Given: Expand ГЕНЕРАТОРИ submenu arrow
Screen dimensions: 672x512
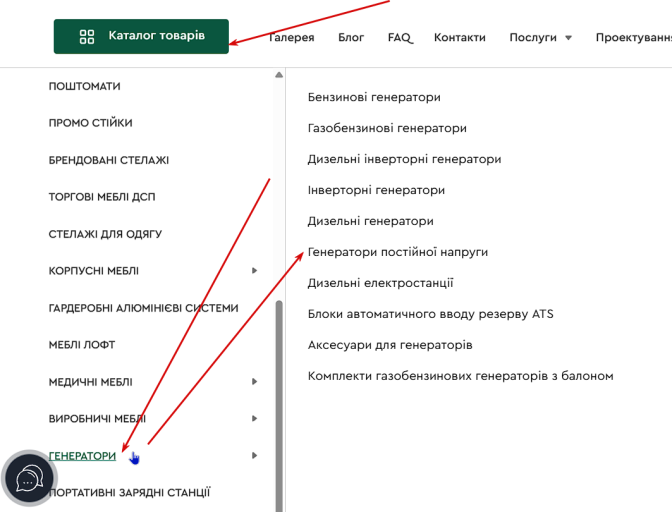Looking at the screenshot, I should point(254,455).
